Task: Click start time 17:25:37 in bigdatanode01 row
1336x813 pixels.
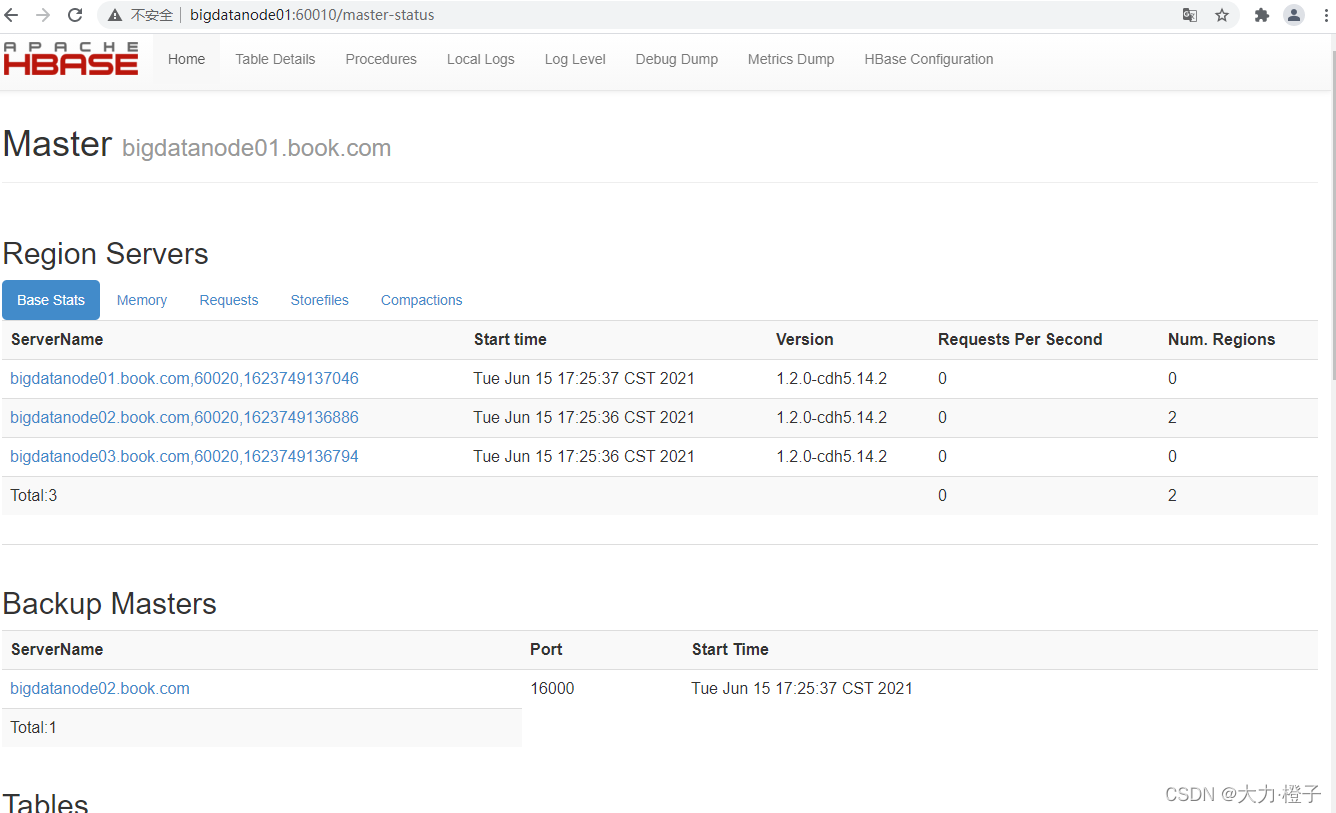Action: point(584,378)
